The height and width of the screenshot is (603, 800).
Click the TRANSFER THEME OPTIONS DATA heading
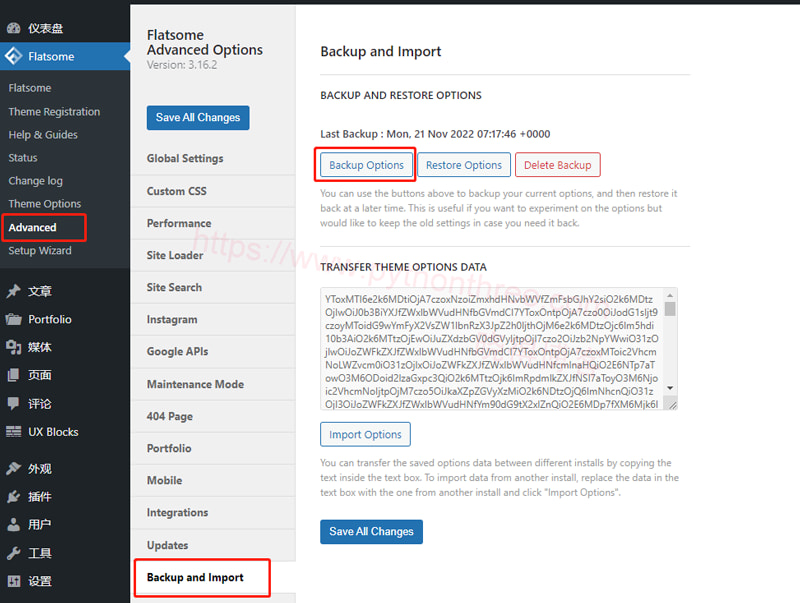pyautogui.click(x=404, y=267)
